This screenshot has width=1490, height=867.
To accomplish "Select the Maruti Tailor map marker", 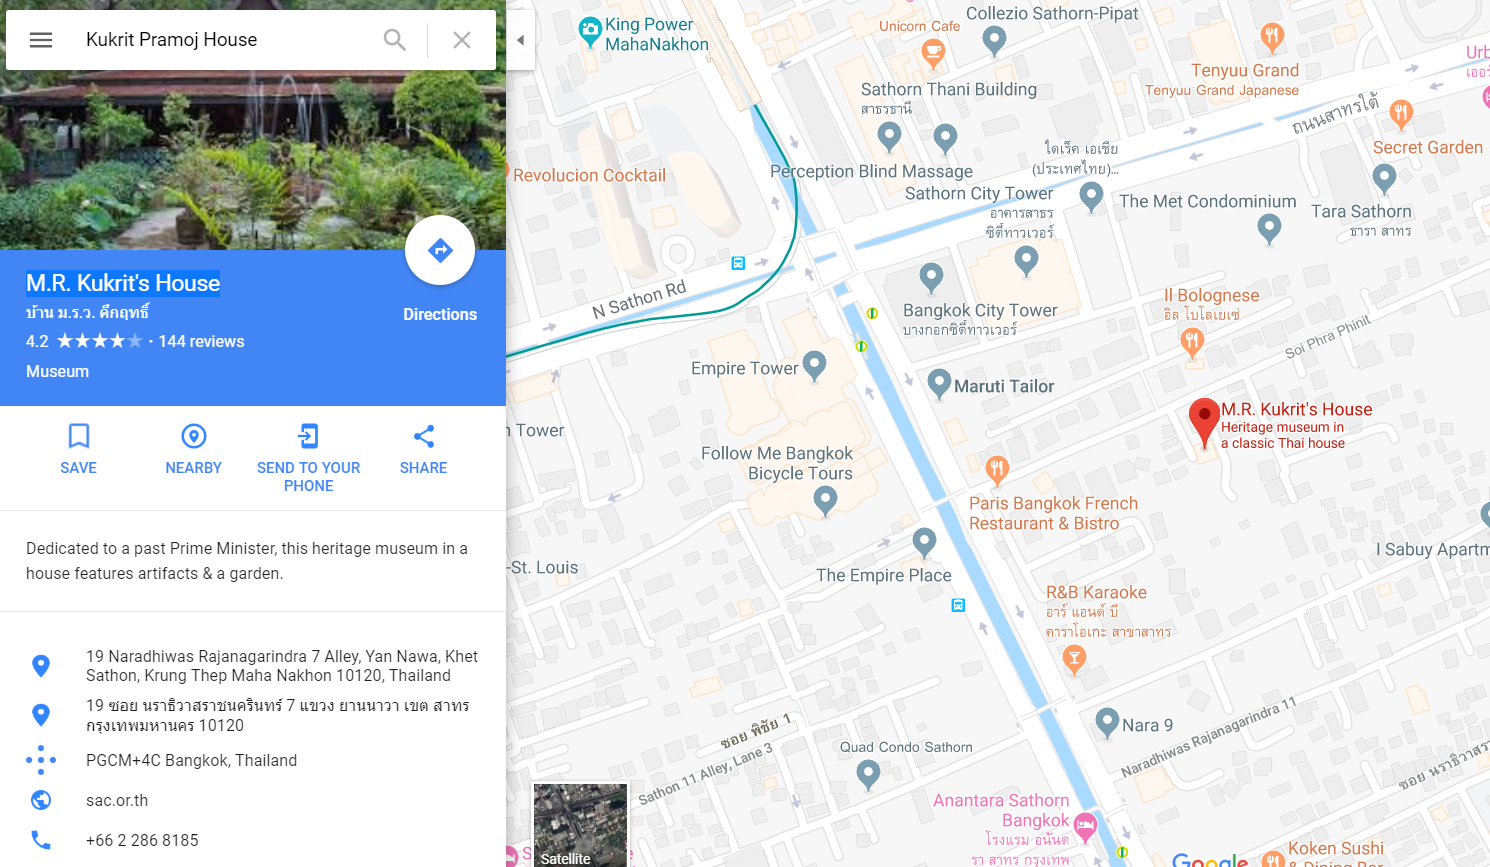I will point(939,384).
